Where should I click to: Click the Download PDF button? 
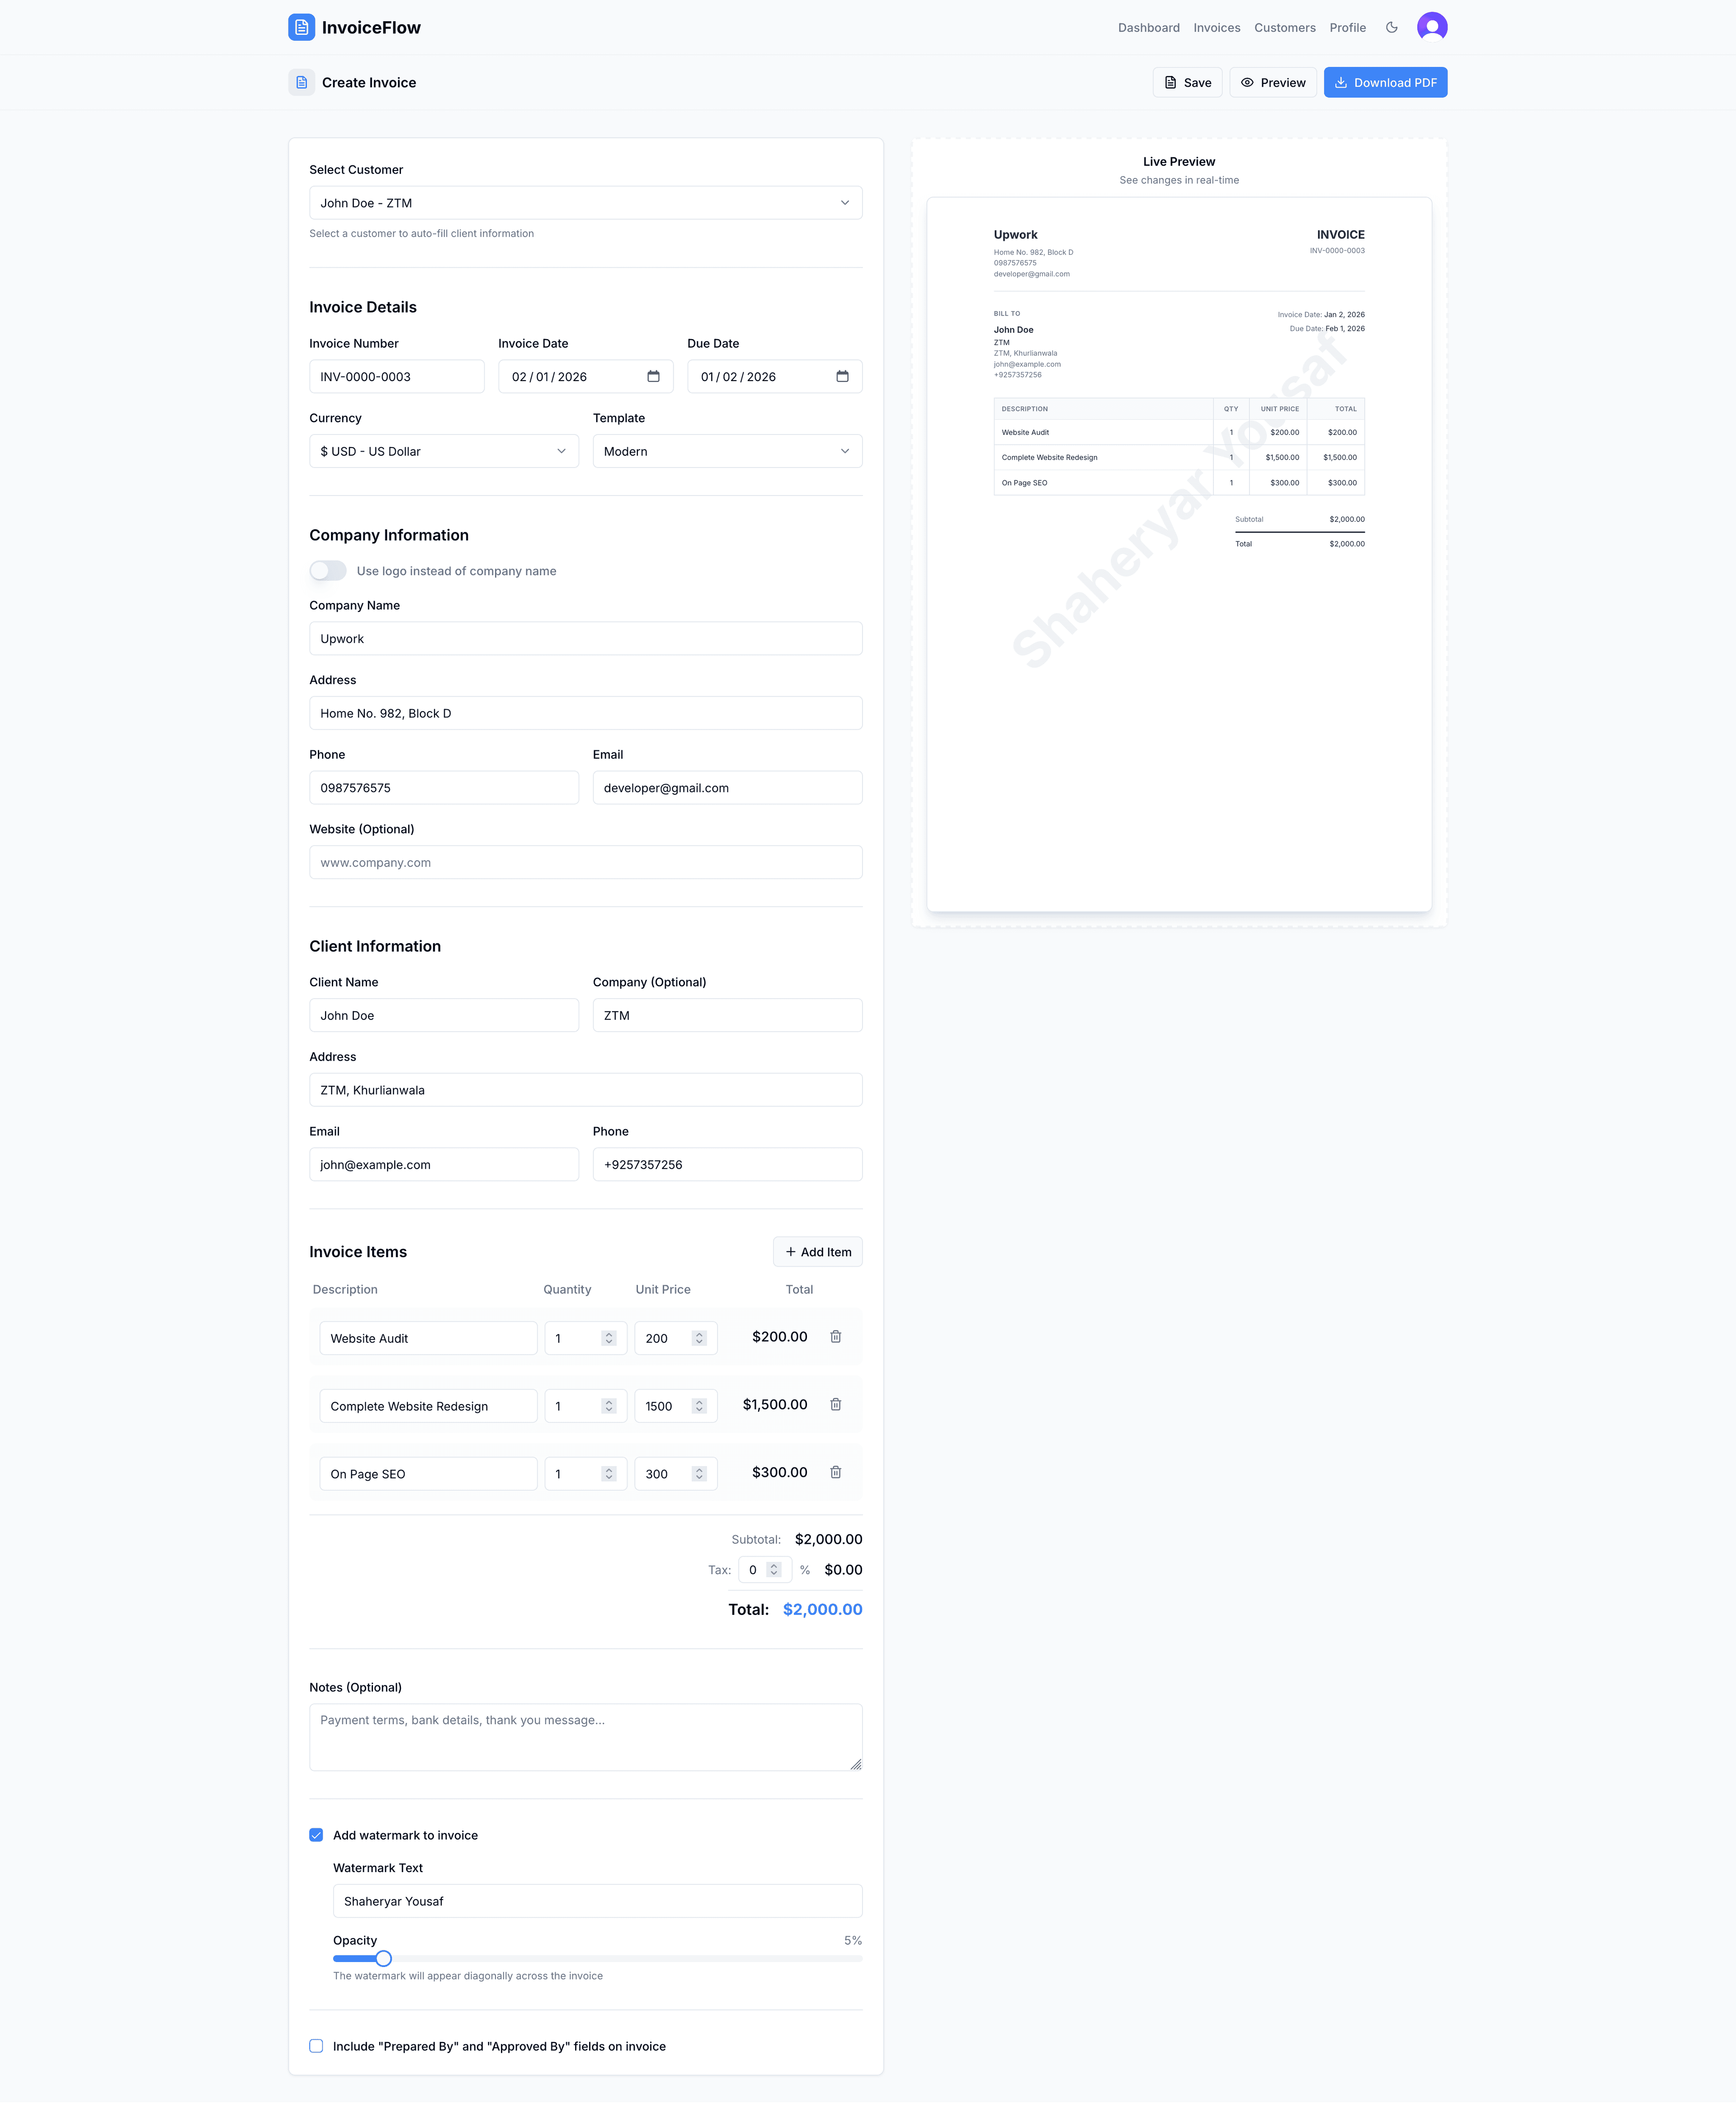[x=1385, y=82]
